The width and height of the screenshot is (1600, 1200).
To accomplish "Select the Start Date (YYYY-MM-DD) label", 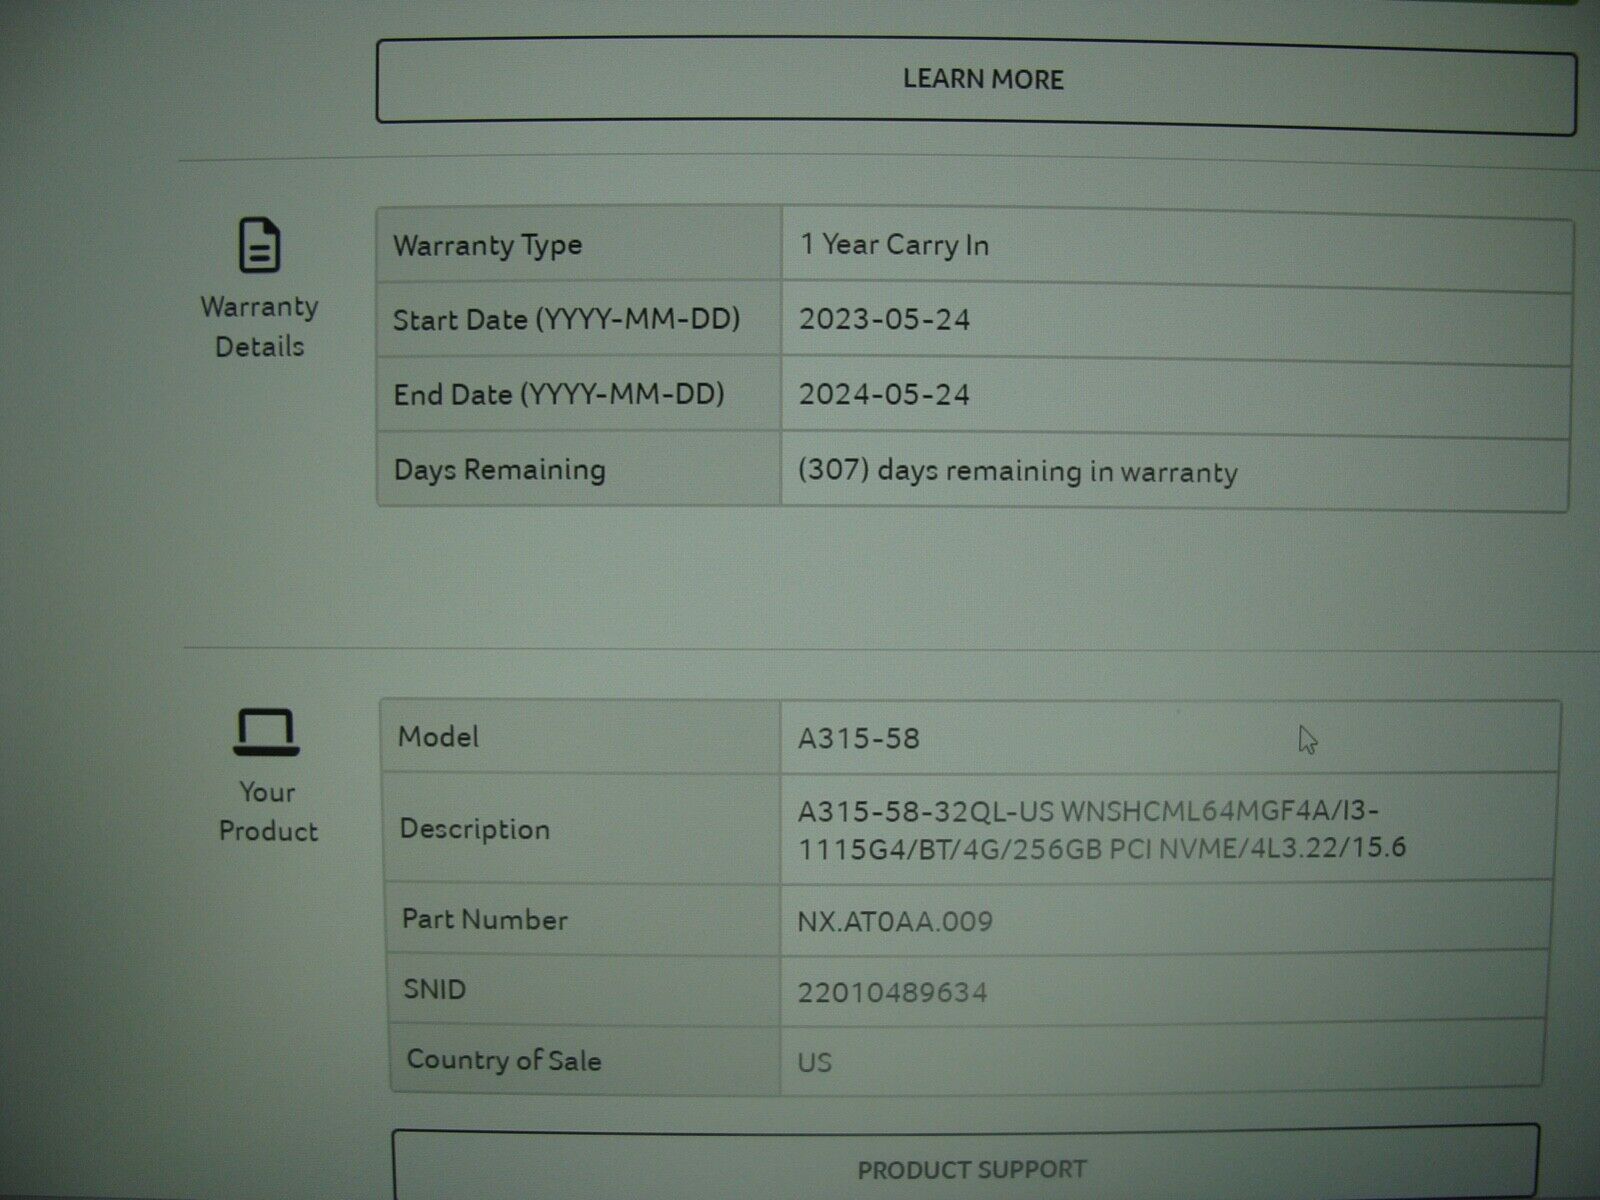I will coord(566,320).
